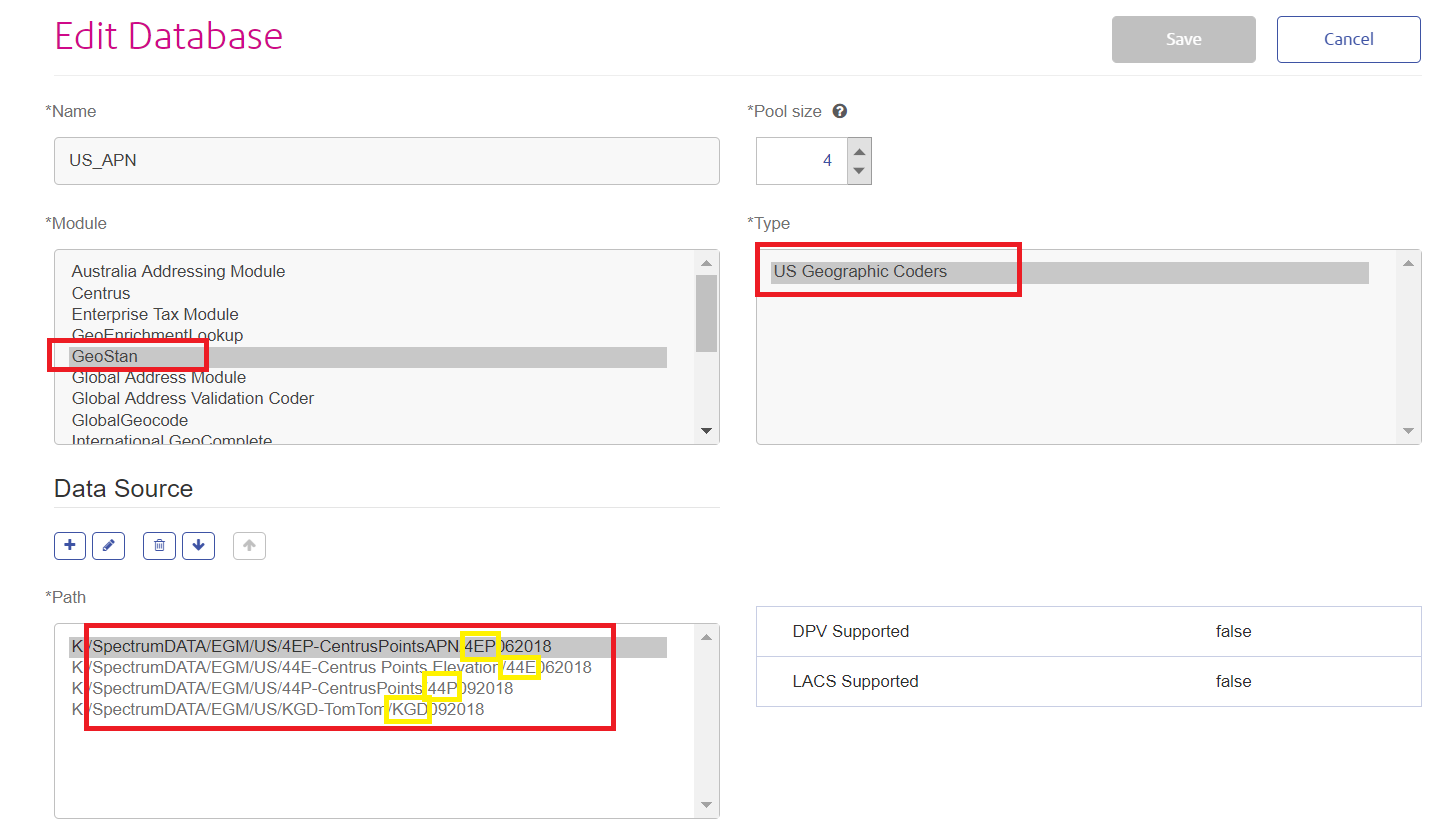The width and height of the screenshot is (1444, 832).
Task: Click the Module list scrollbar down arrow
Action: pyautogui.click(x=706, y=430)
